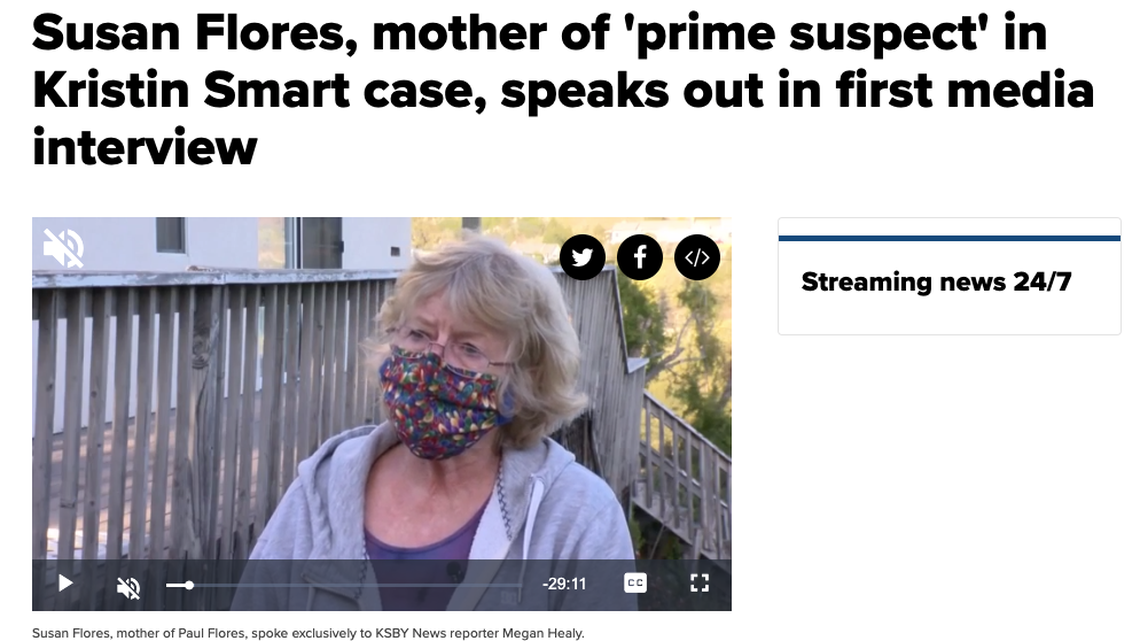The width and height of the screenshot is (1140, 641).
Task: Enter fullscreen mode for the video
Action: [699, 583]
